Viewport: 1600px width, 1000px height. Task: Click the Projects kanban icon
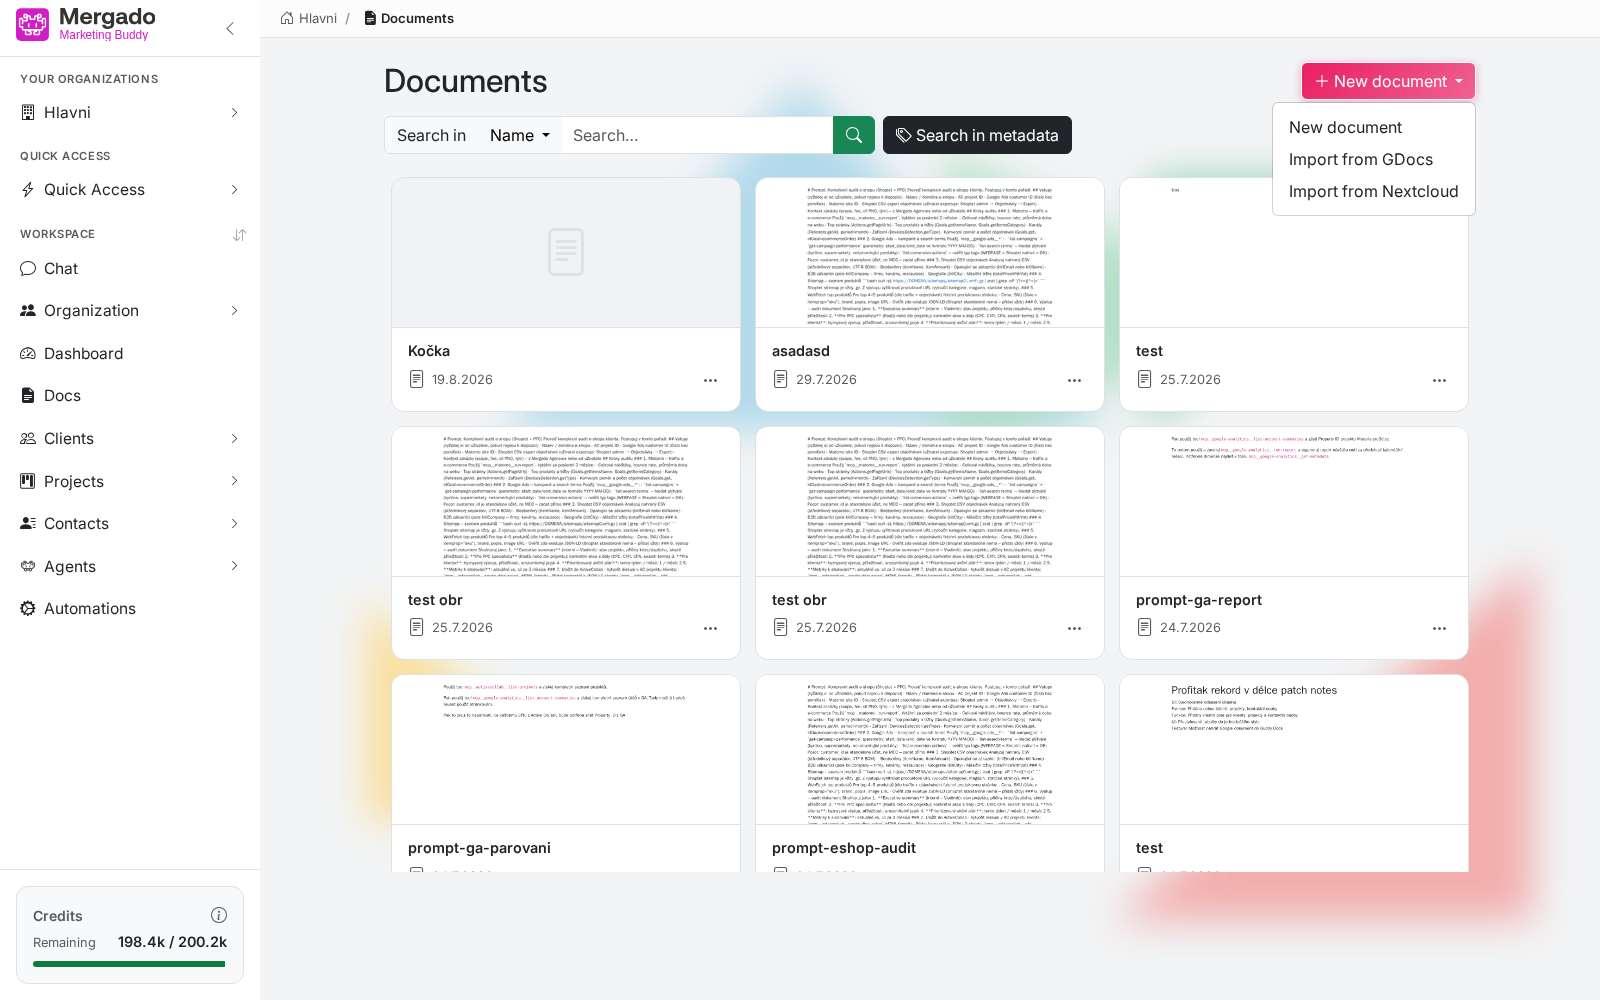click(28, 482)
